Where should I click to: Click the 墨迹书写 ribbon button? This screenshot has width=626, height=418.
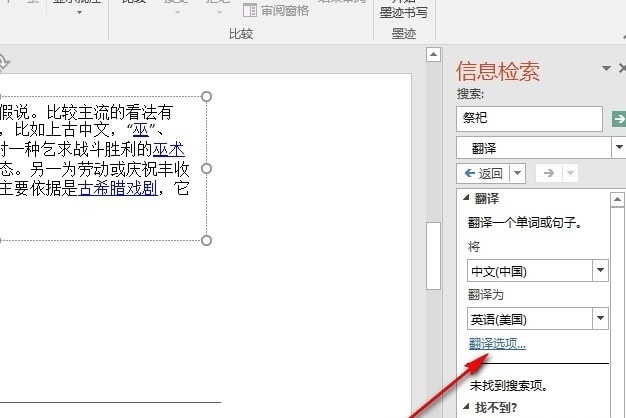tap(404, 12)
